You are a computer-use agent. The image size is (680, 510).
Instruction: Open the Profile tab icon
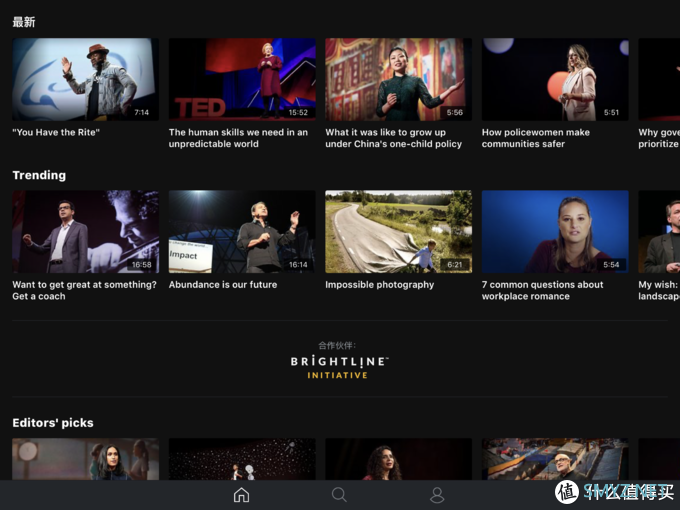pos(437,495)
